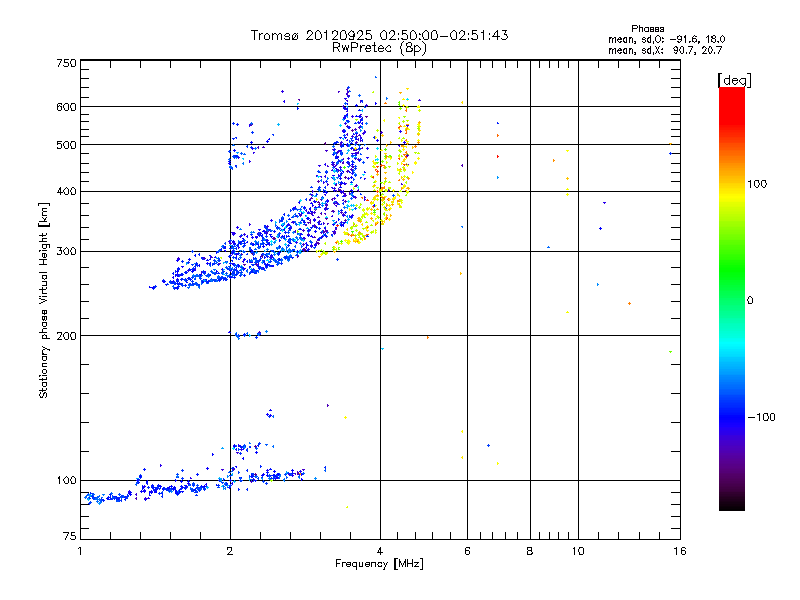Click the y-axis tick label '400'
Image resolution: width=800 pixels, height=600 pixels.
(x=66, y=191)
